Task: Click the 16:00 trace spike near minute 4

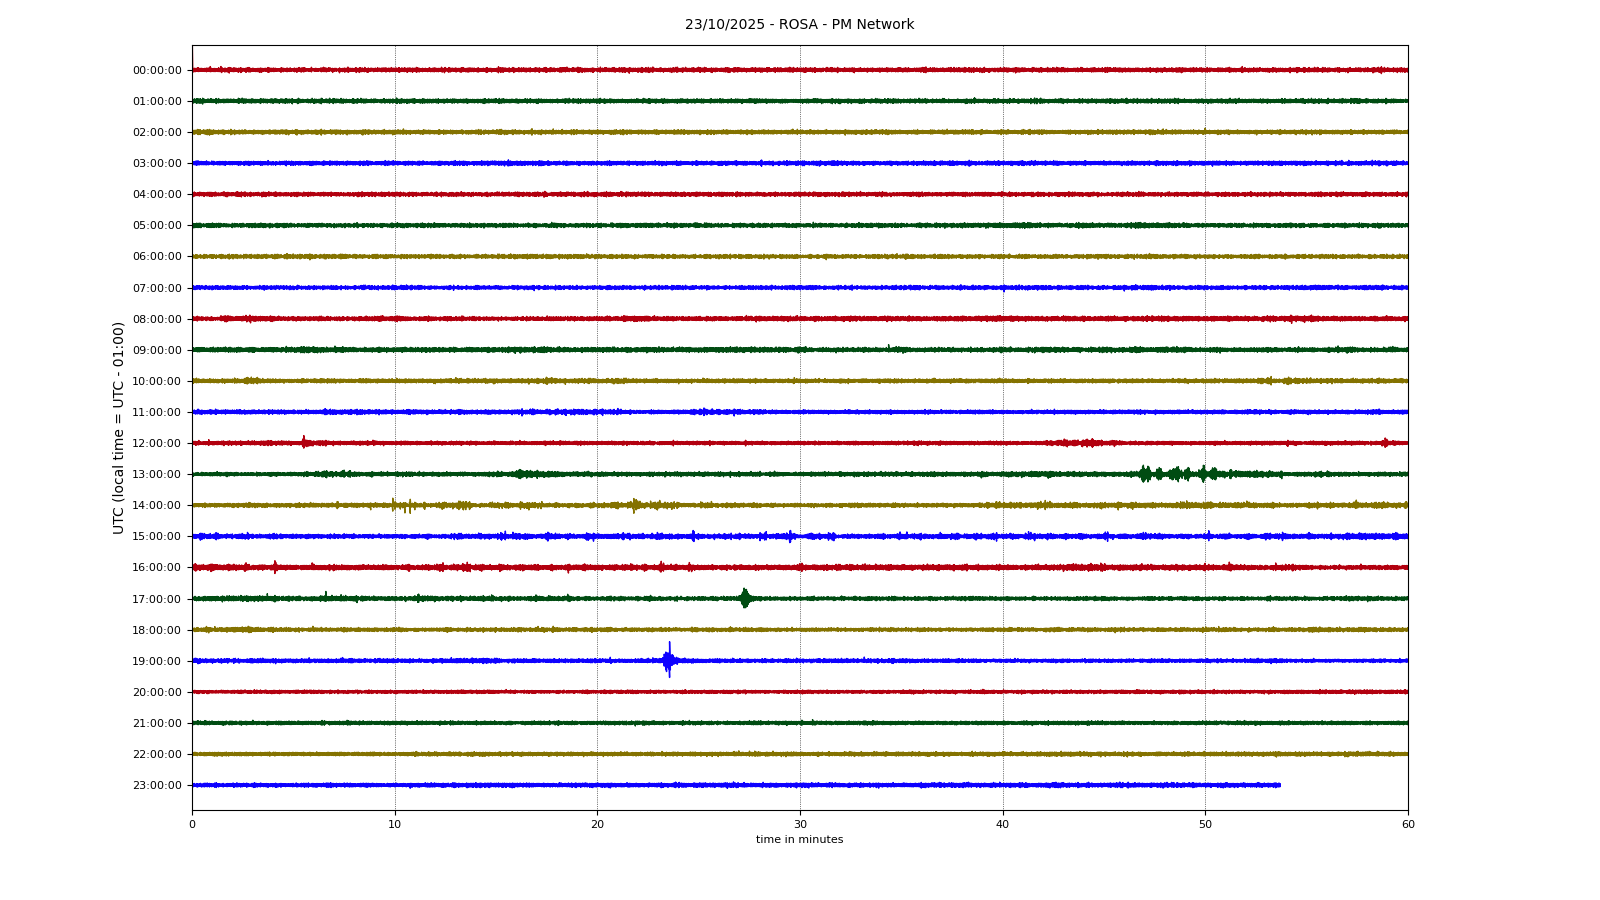Action: [x=275, y=567]
